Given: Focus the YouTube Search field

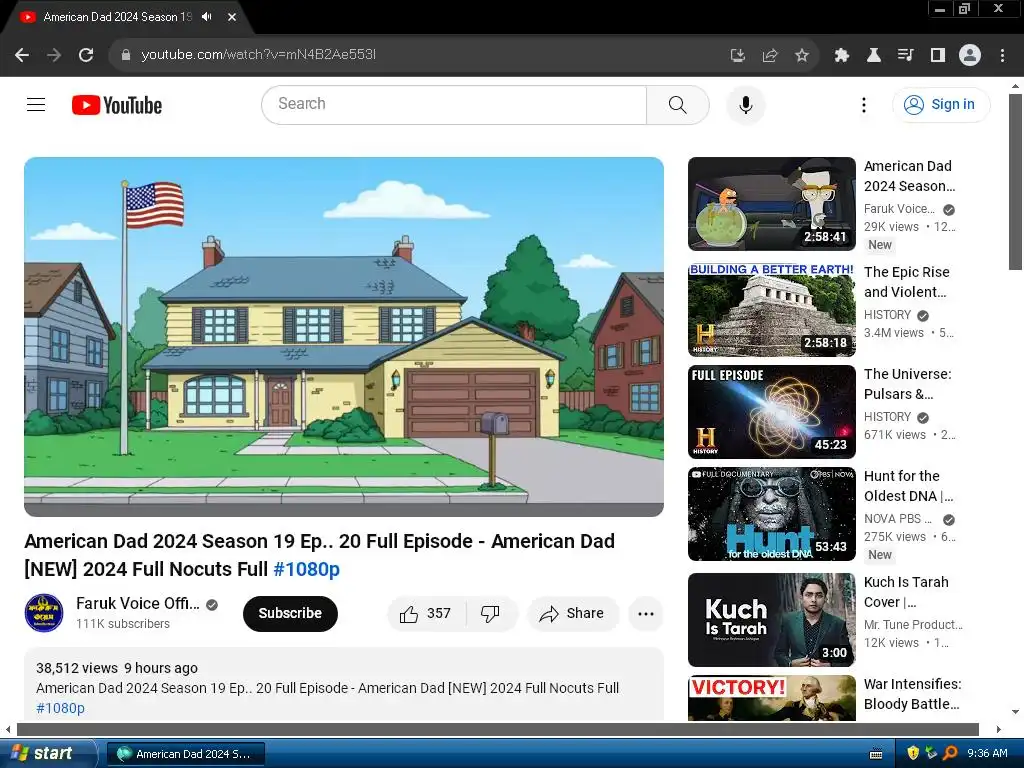Looking at the screenshot, I should (454, 104).
